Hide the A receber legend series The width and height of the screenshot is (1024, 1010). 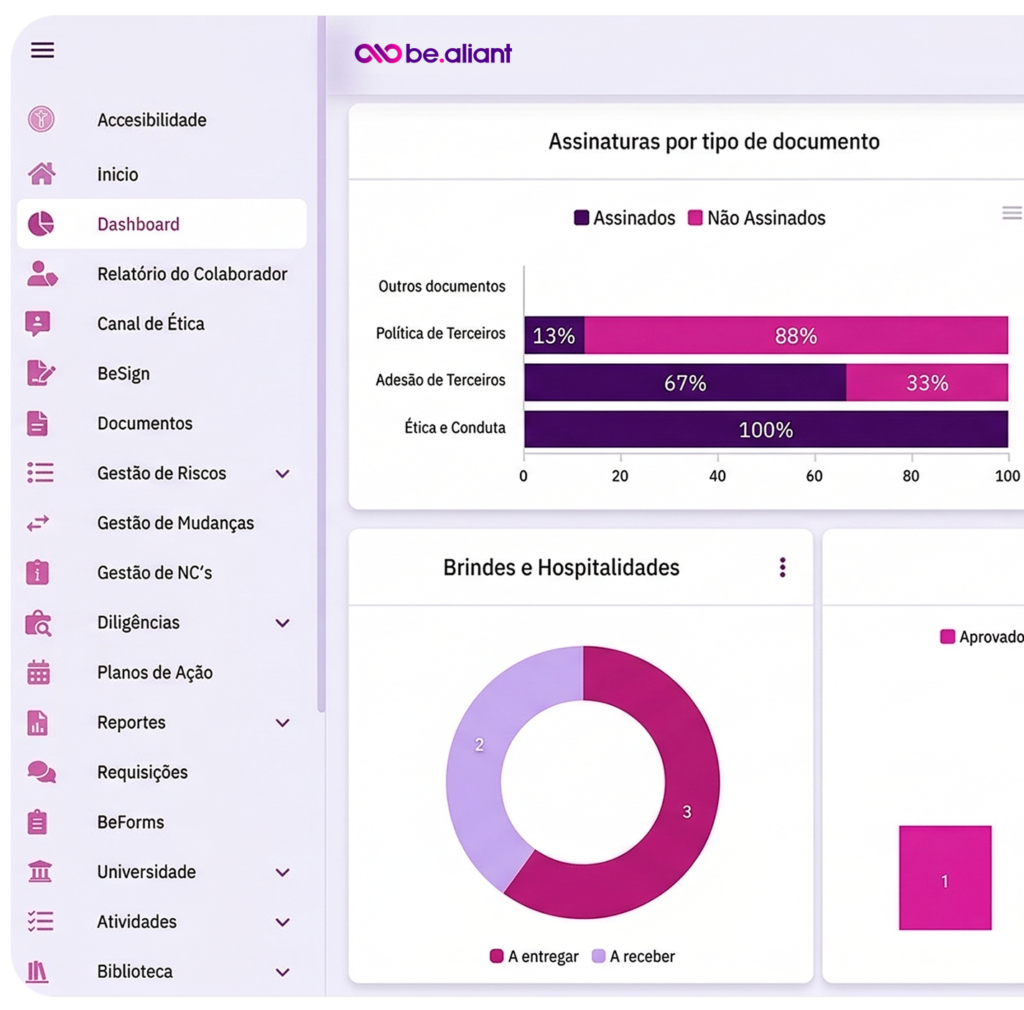tap(633, 957)
